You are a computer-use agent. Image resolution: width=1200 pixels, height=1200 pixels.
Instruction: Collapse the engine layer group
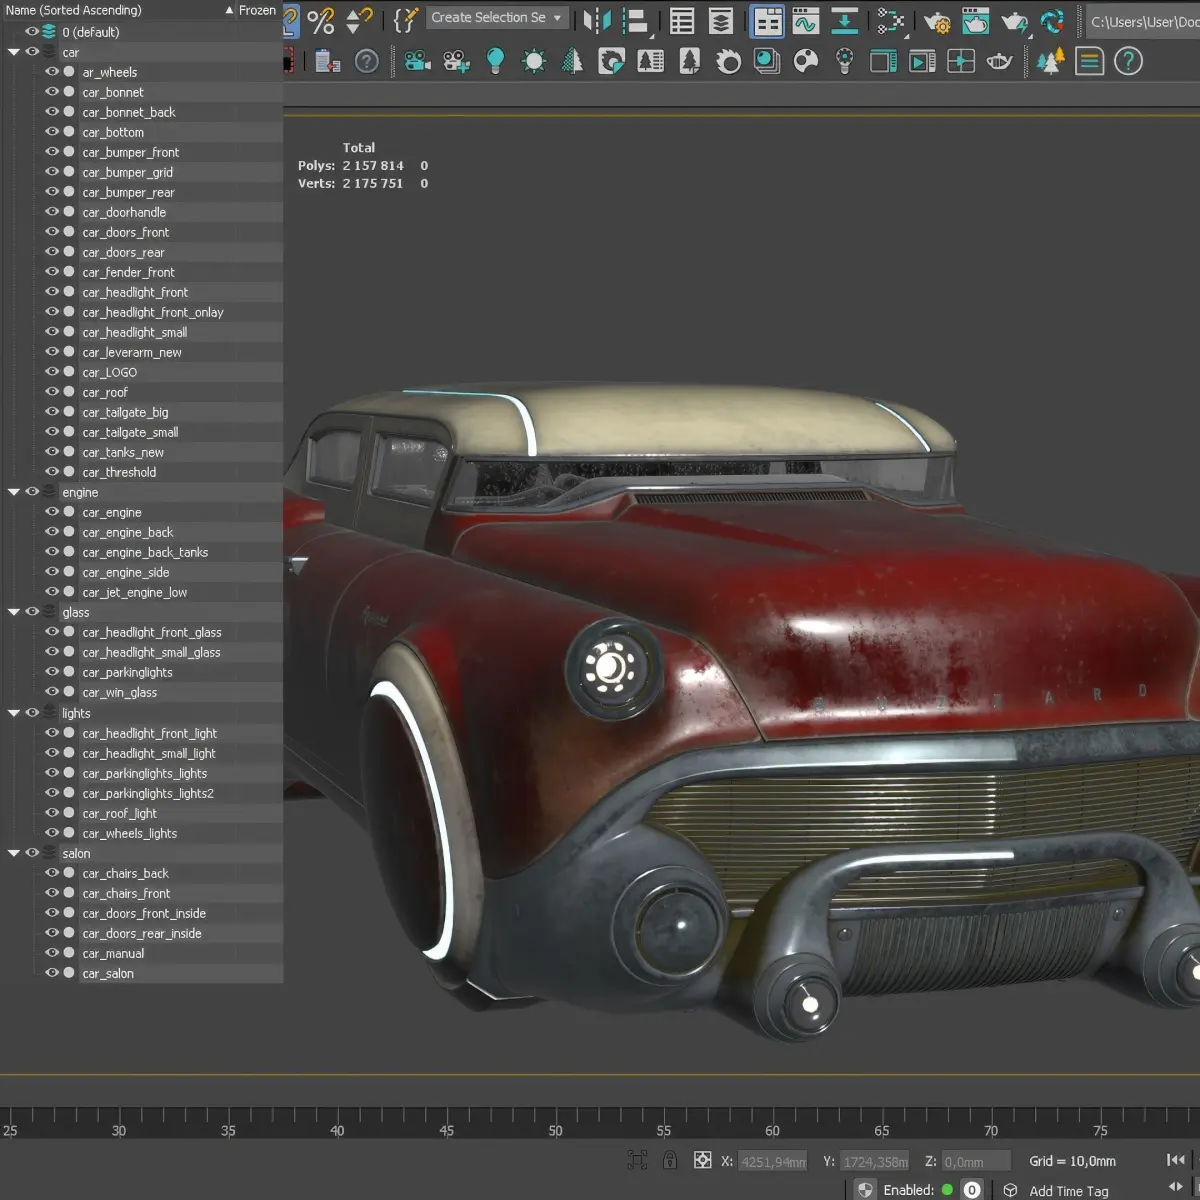point(14,492)
